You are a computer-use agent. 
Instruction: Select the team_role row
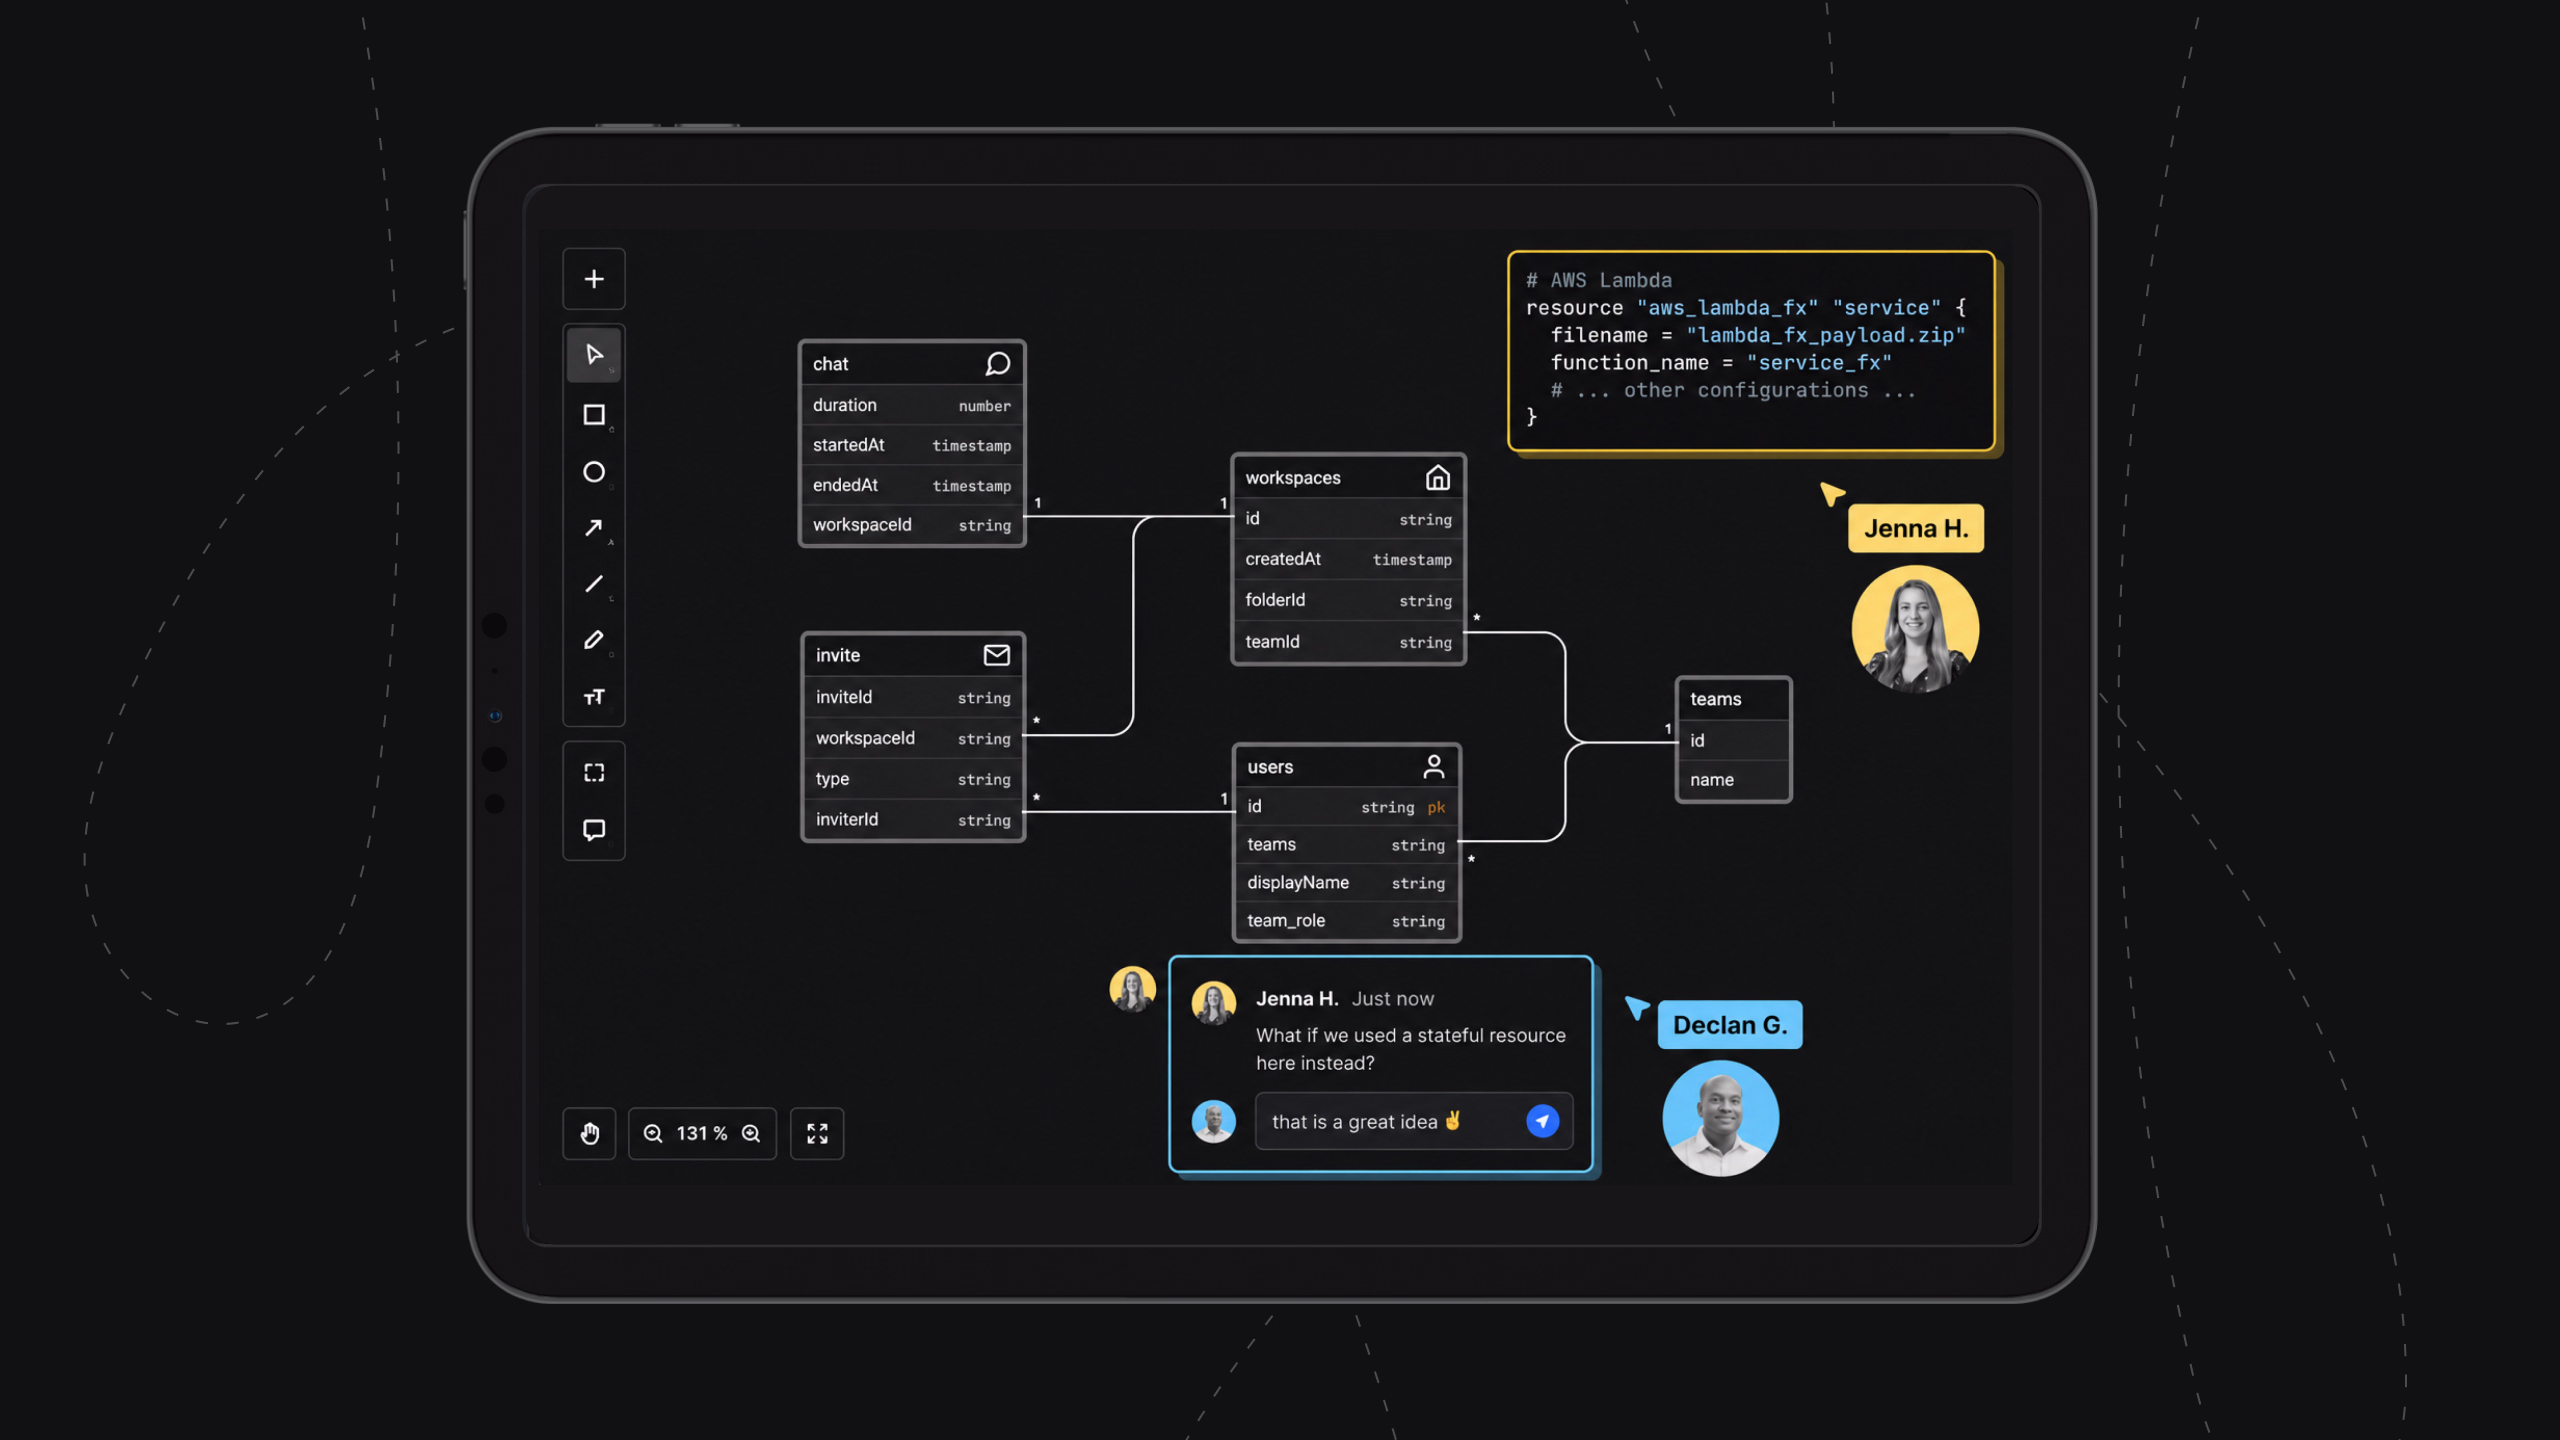pos(1347,921)
